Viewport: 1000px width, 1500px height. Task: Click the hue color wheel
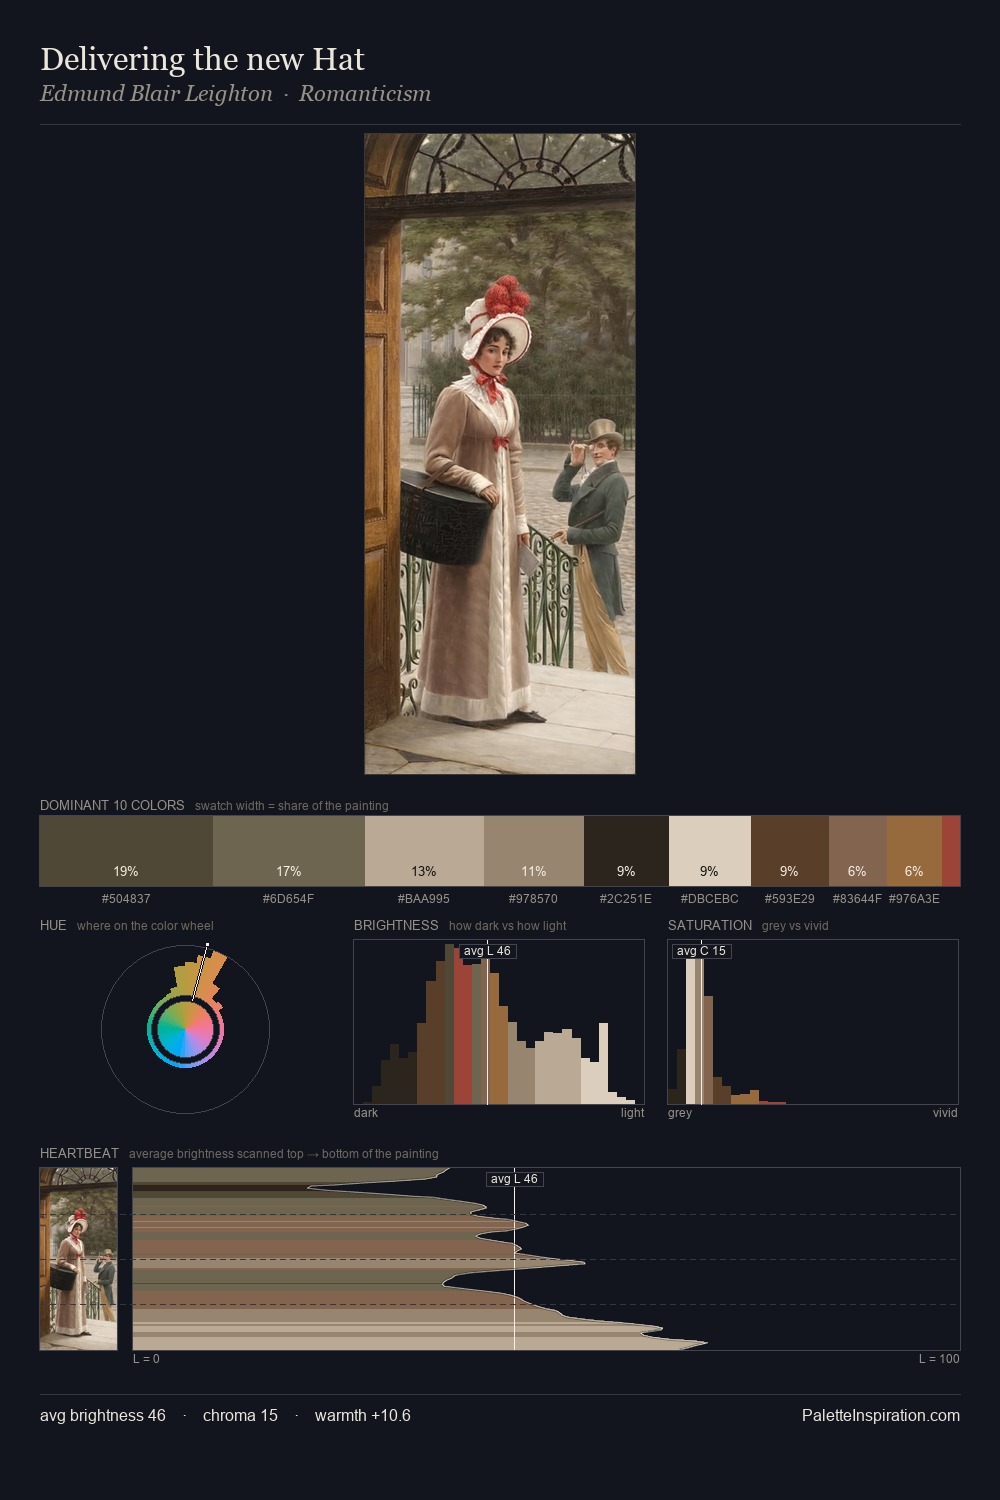185,1029
